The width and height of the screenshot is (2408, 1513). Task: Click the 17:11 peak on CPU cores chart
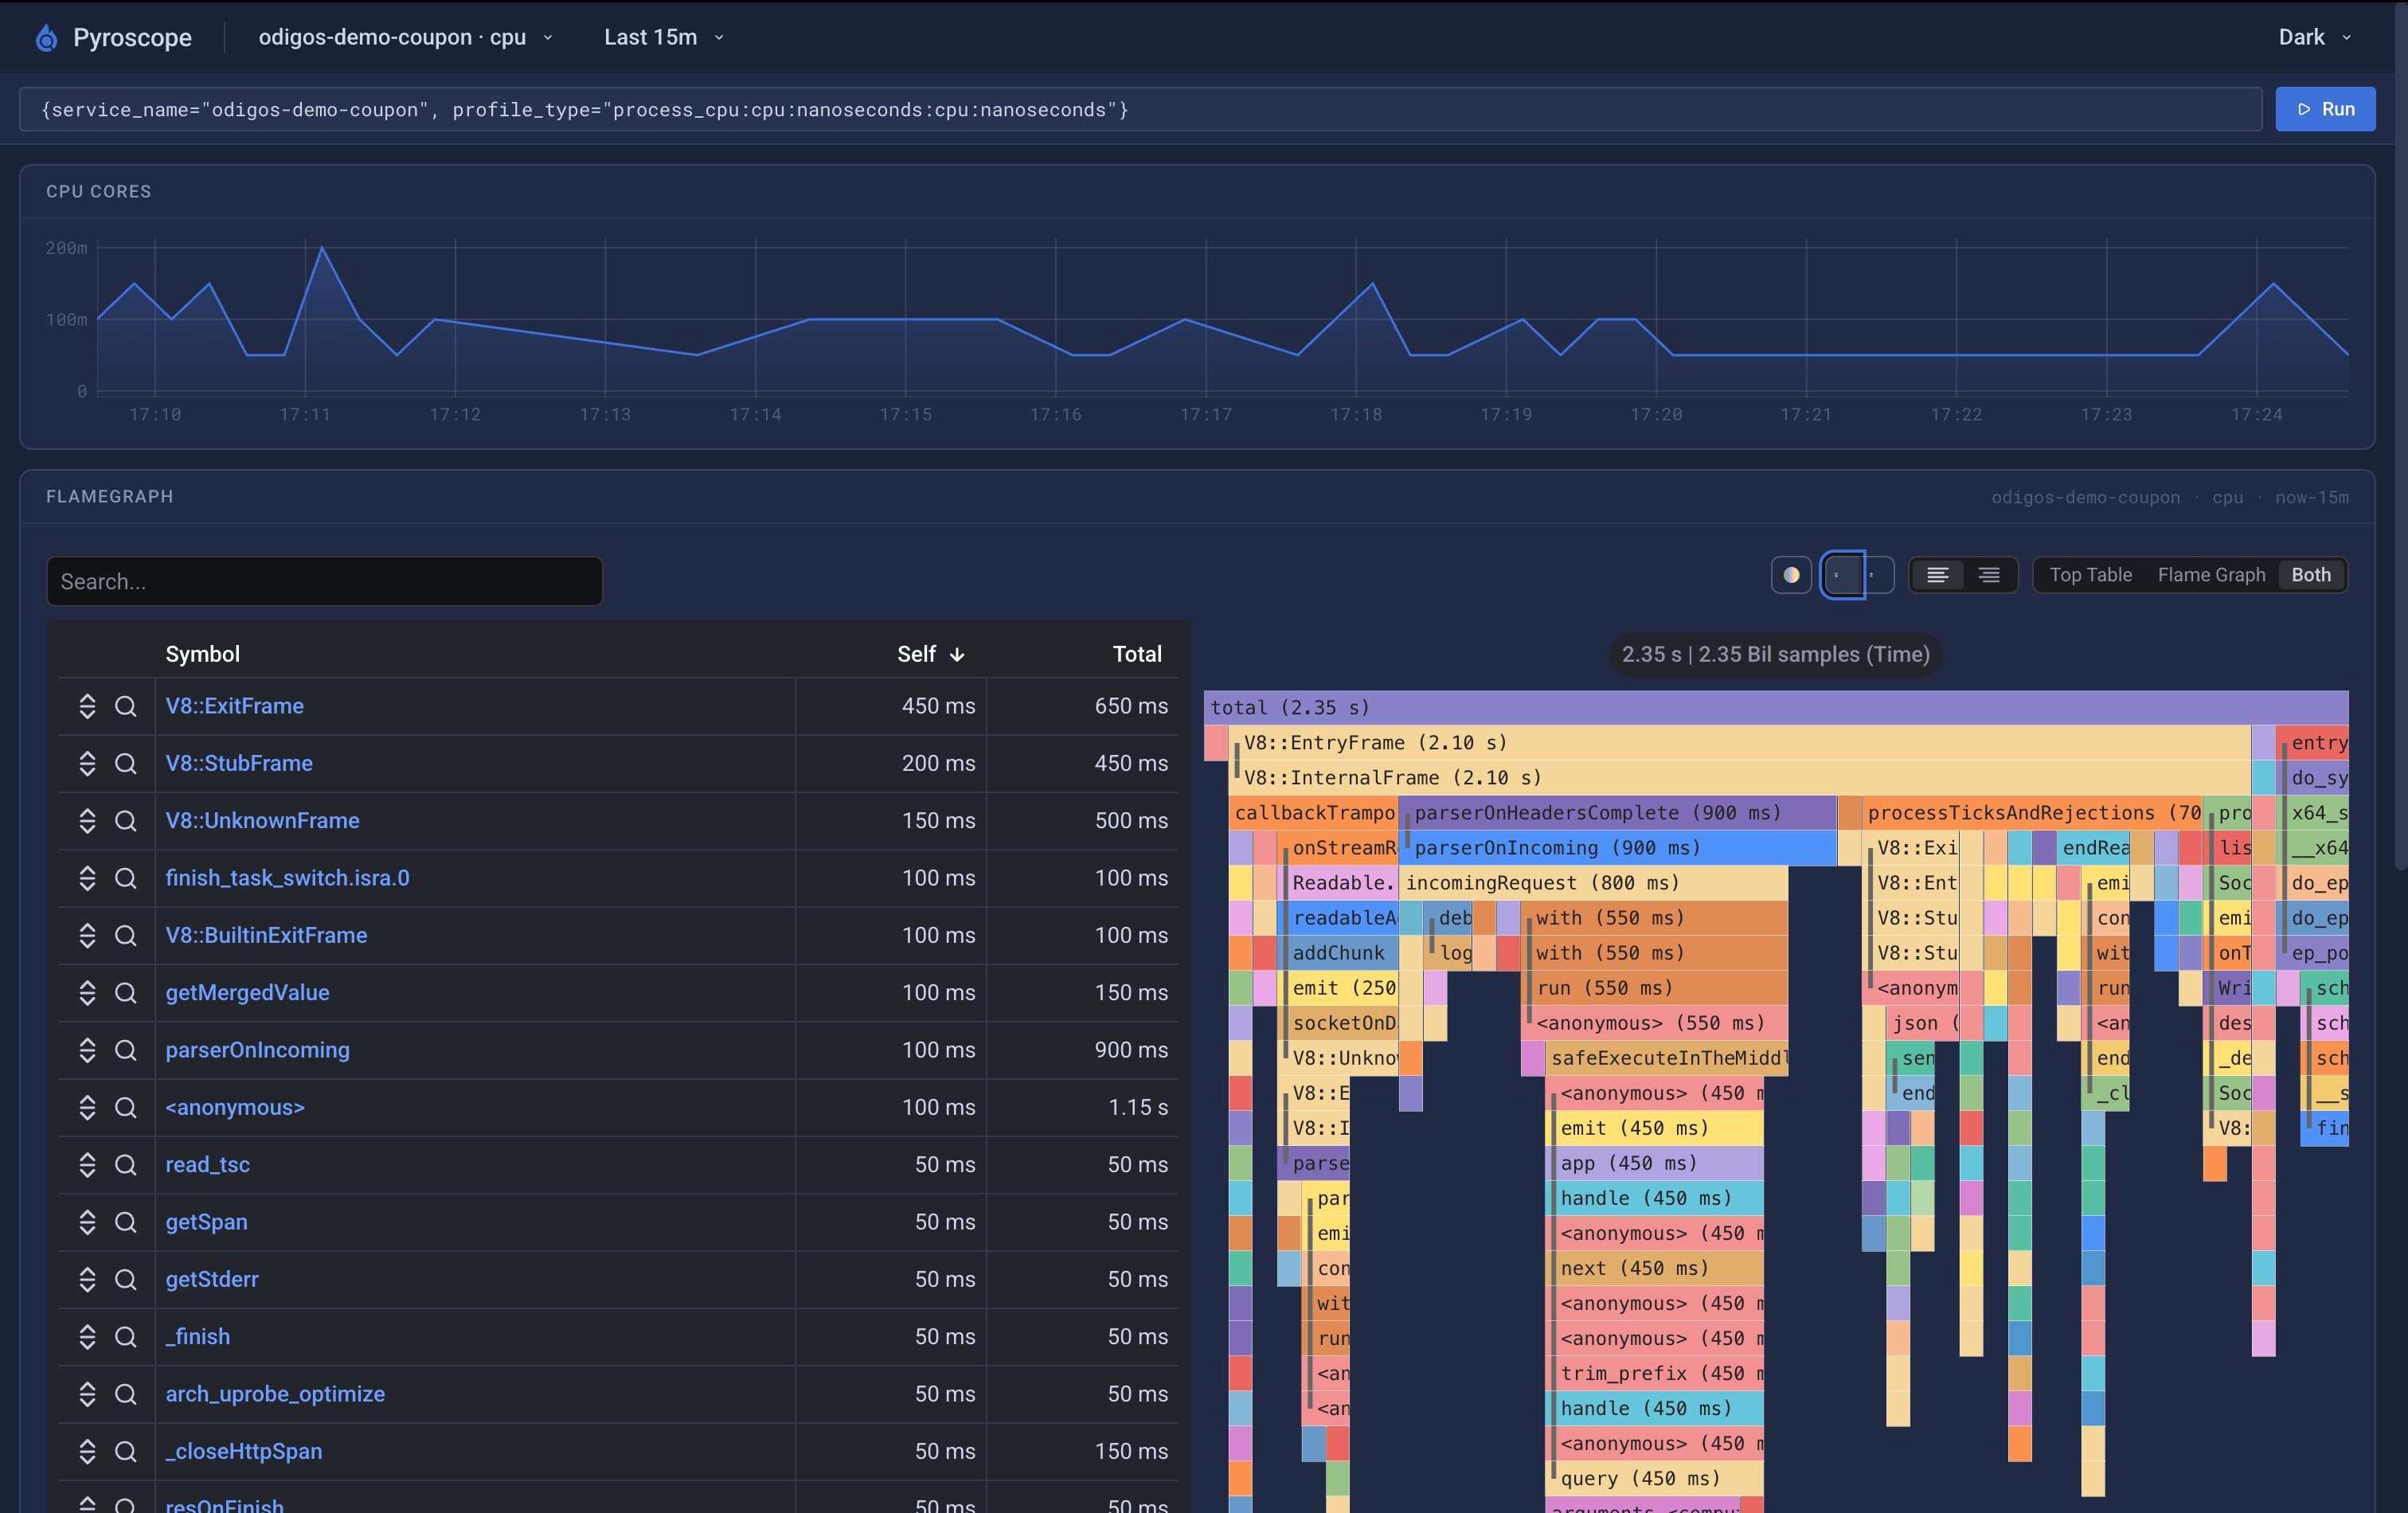(x=322, y=247)
